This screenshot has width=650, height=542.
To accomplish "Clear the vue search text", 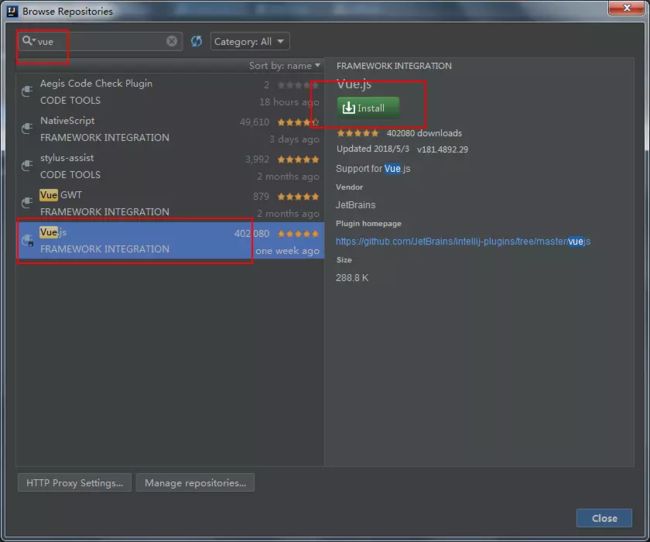I will tap(172, 41).
